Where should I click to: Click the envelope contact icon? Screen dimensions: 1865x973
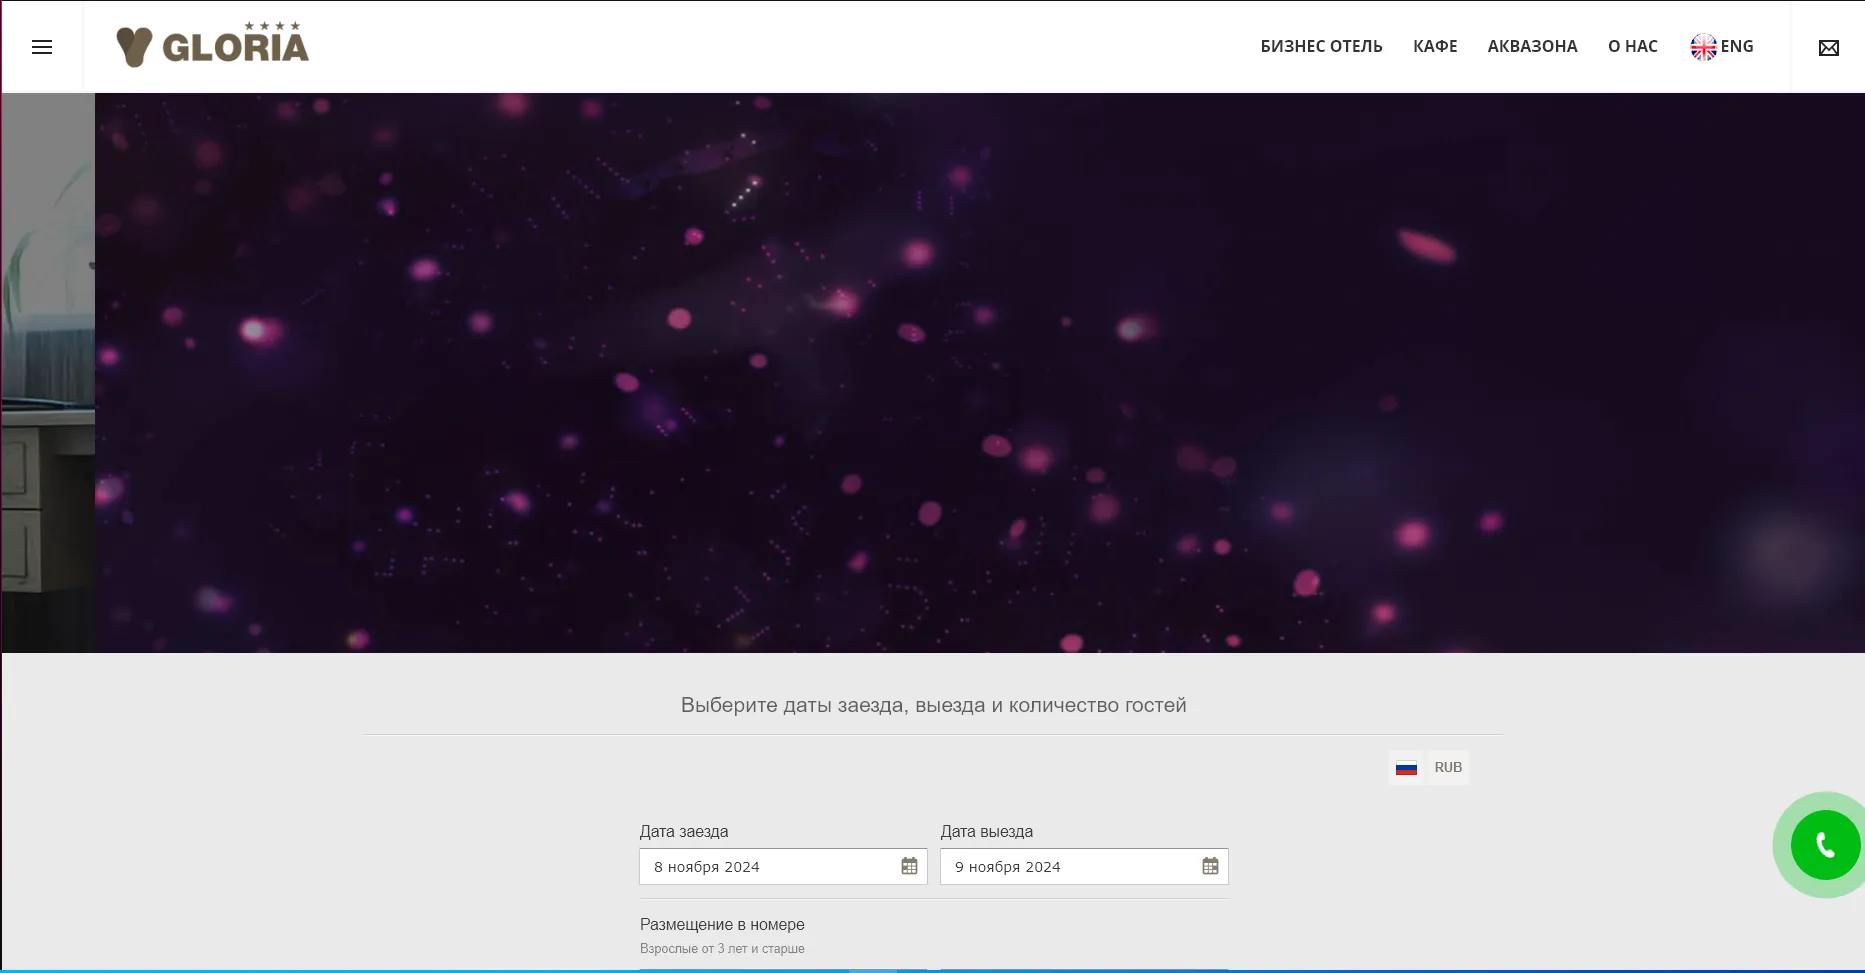click(x=1828, y=48)
